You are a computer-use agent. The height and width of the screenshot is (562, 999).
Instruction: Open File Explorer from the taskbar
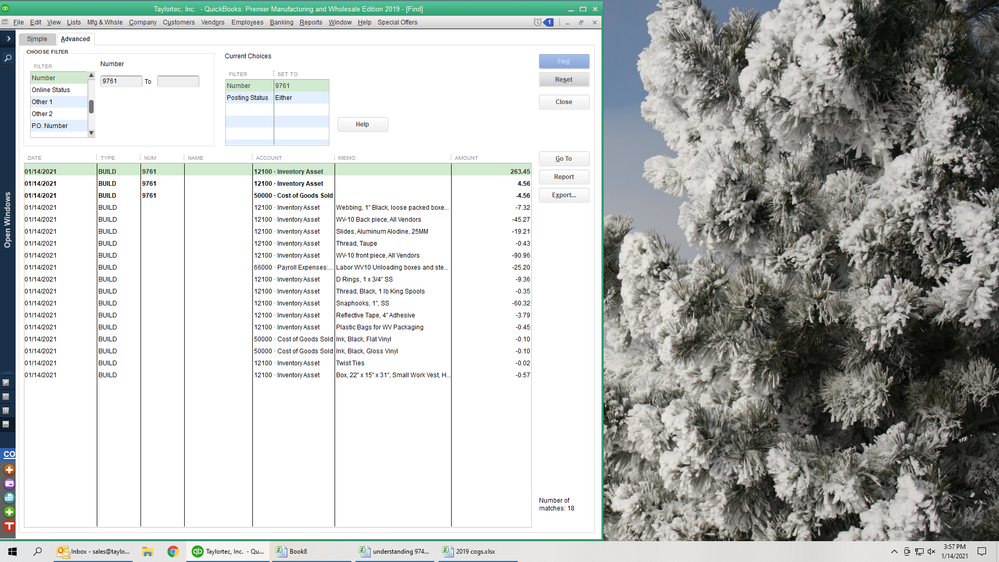click(x=147, y=551)
